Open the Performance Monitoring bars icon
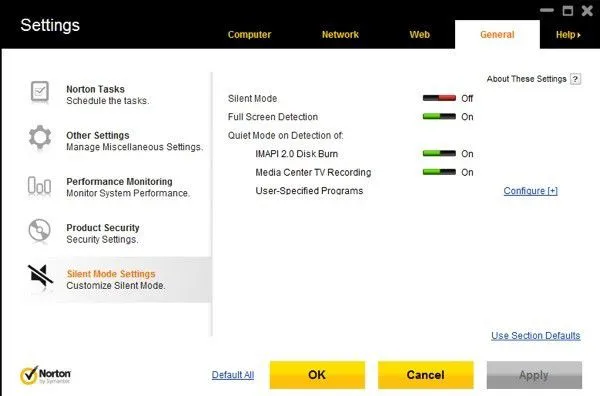The height and width of the screenshot is (396, 600). click(39, 186)
